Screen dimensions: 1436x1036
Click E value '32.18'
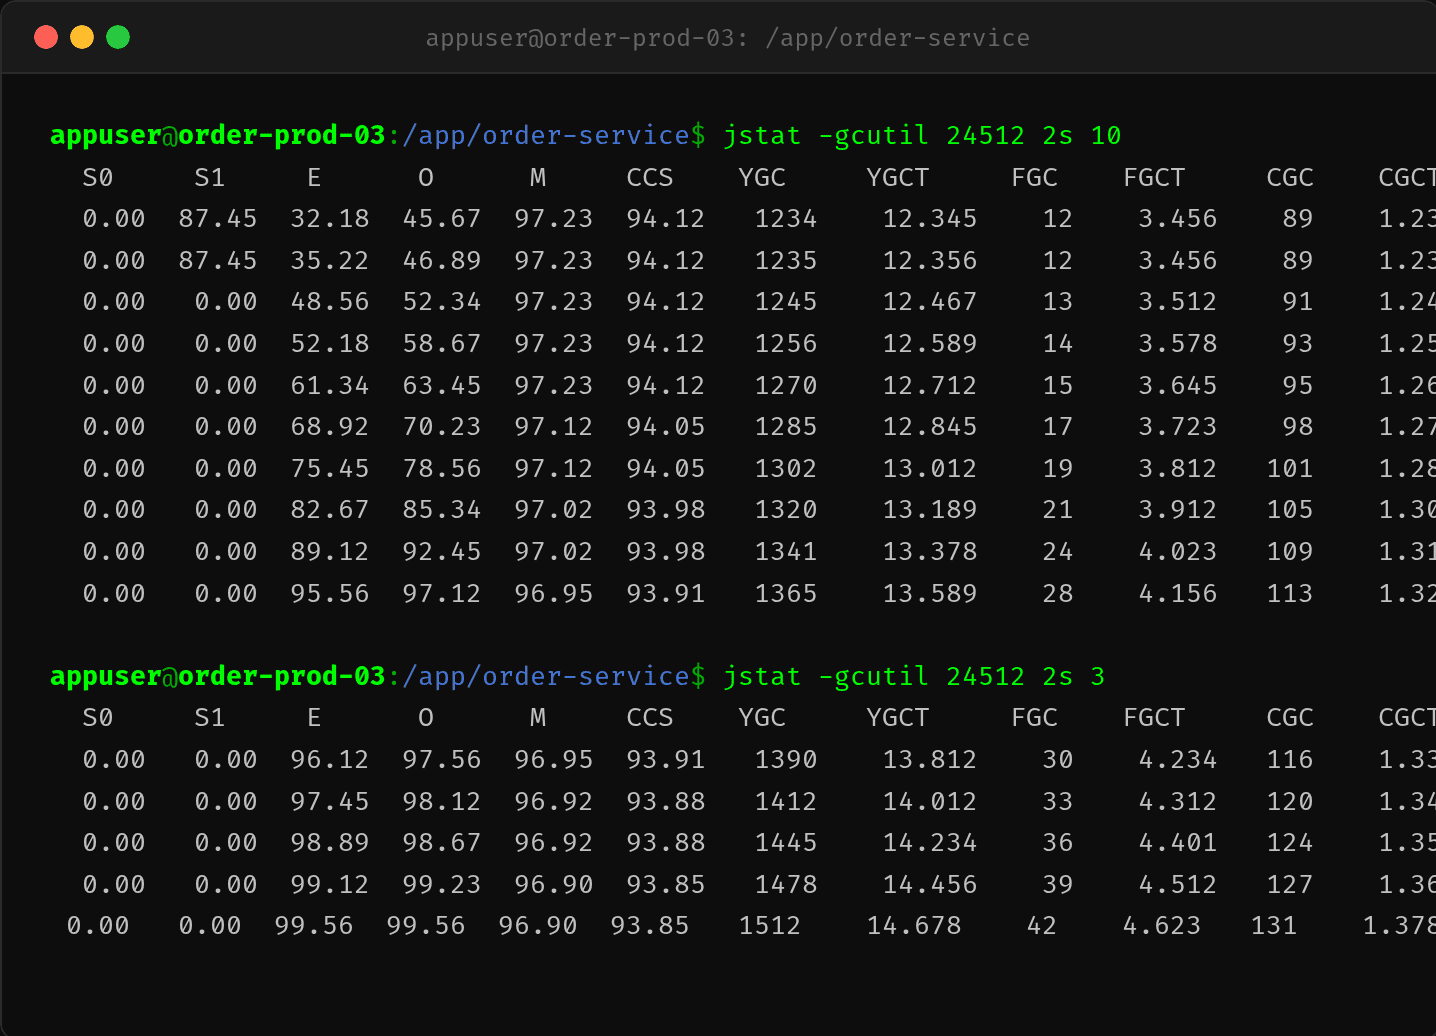click(330, 218)
